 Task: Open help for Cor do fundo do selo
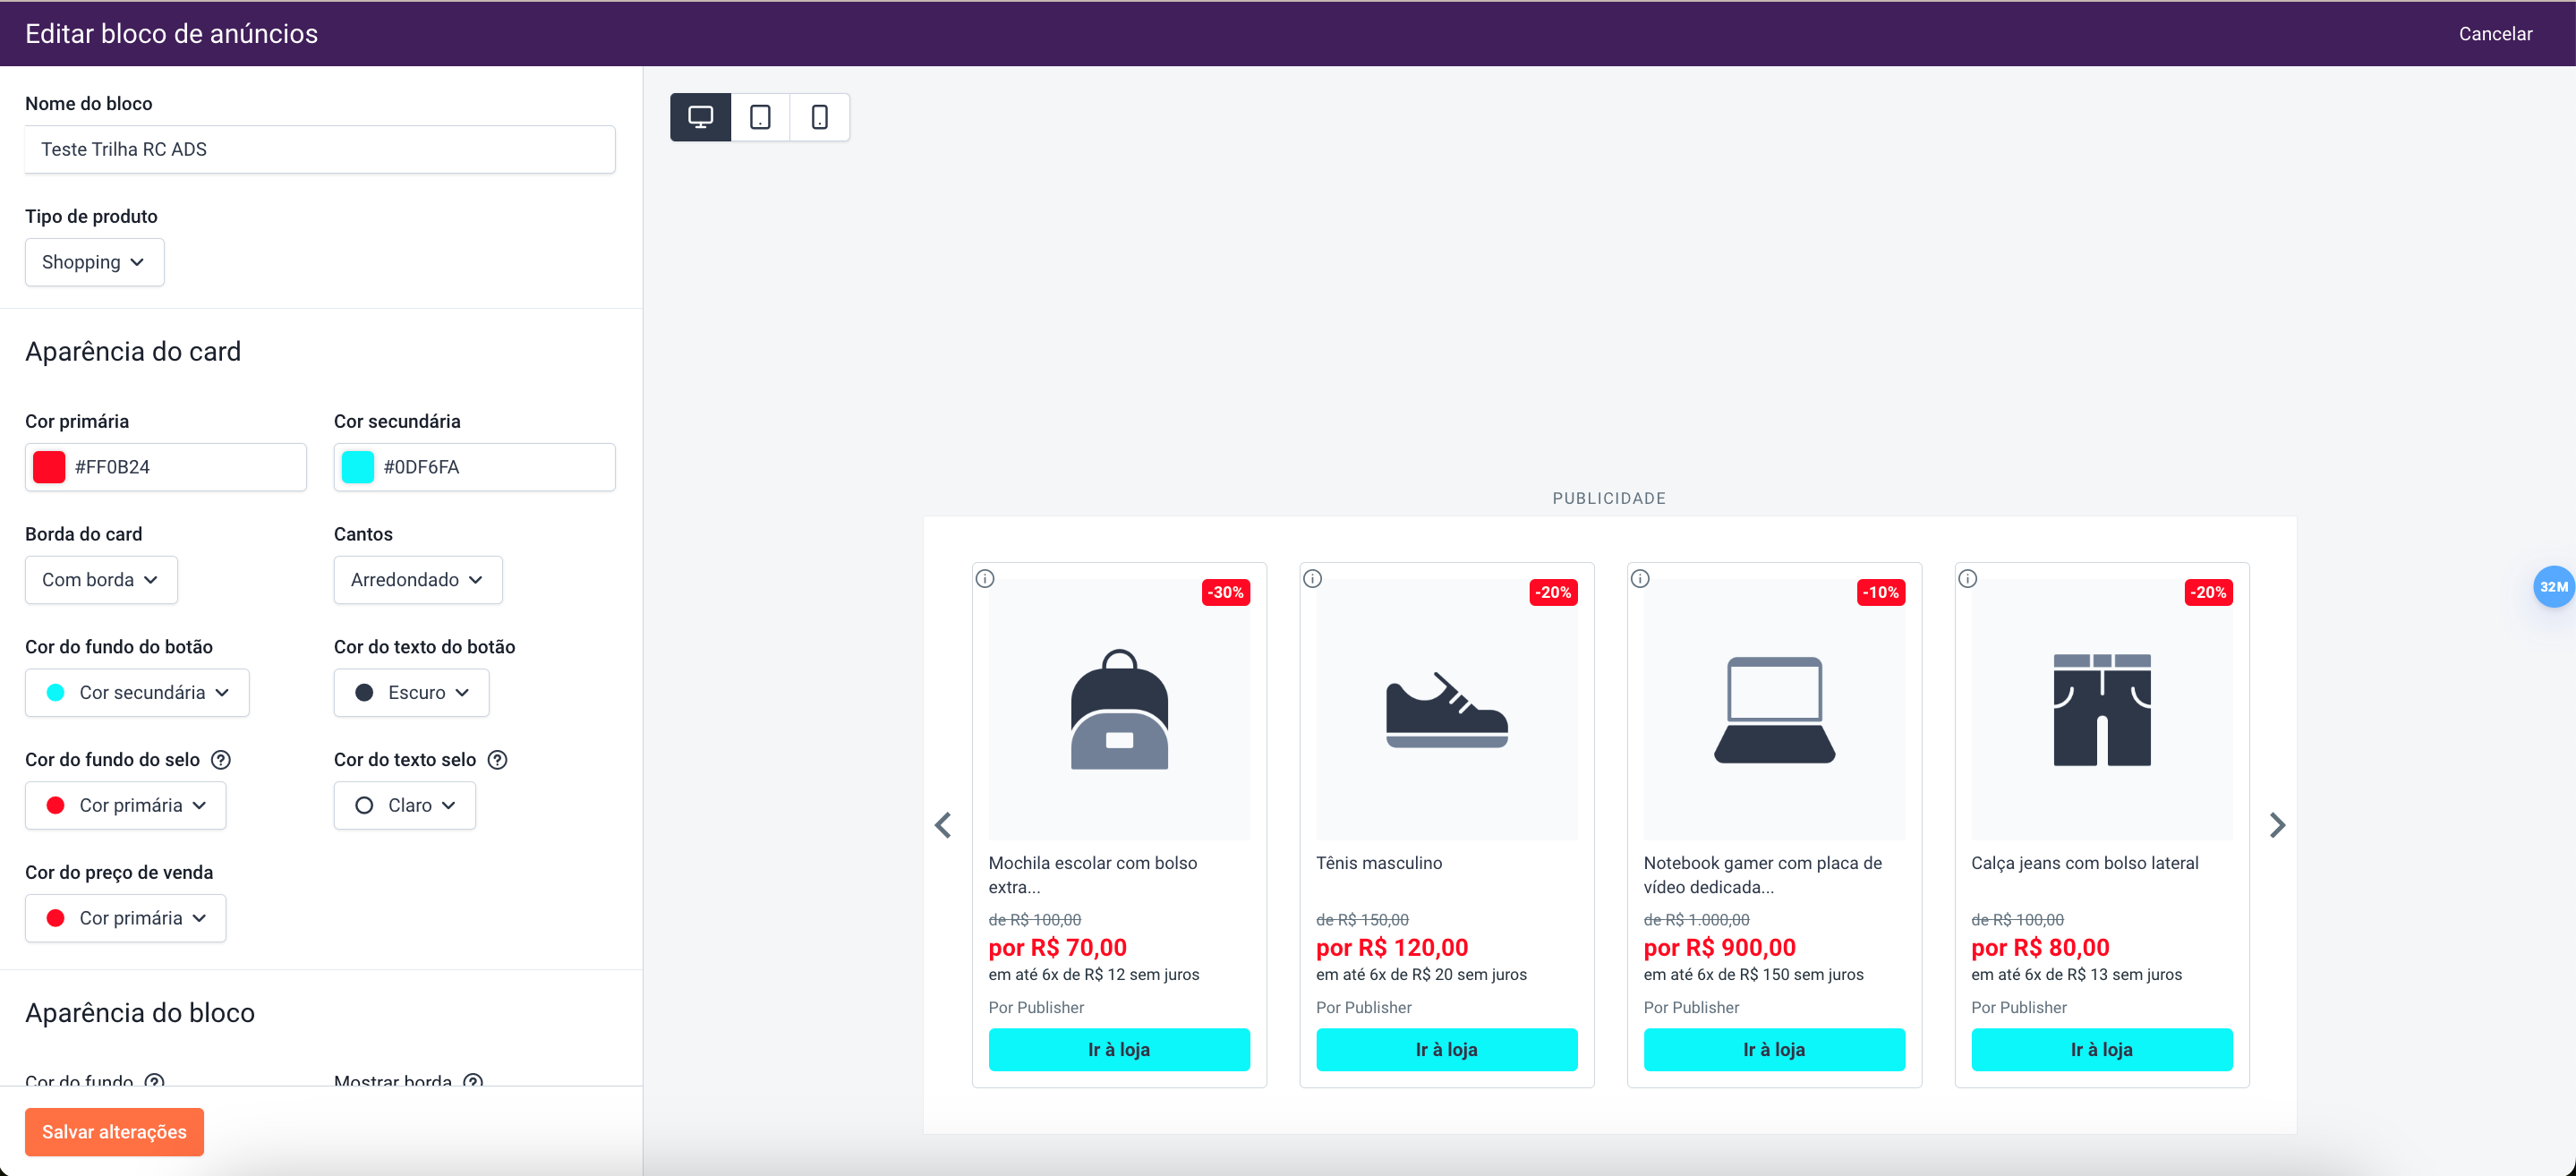click(221, 760)
